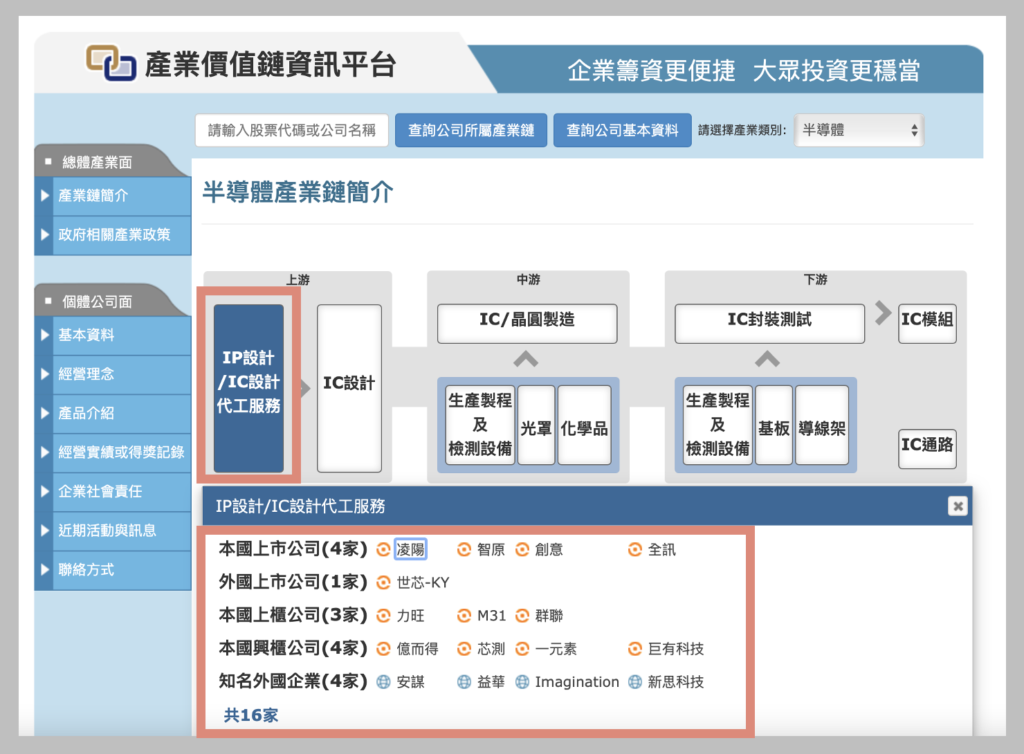The width and height of the screenshot is (1024, 754).
Task: Select the IC/晶圓製造 box
Action: tap(527, 323)
